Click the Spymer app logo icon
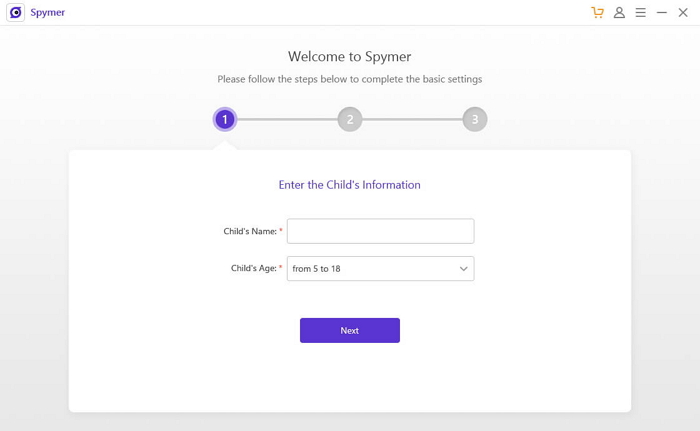Screen dimensions: 700x431 point(15,13)
